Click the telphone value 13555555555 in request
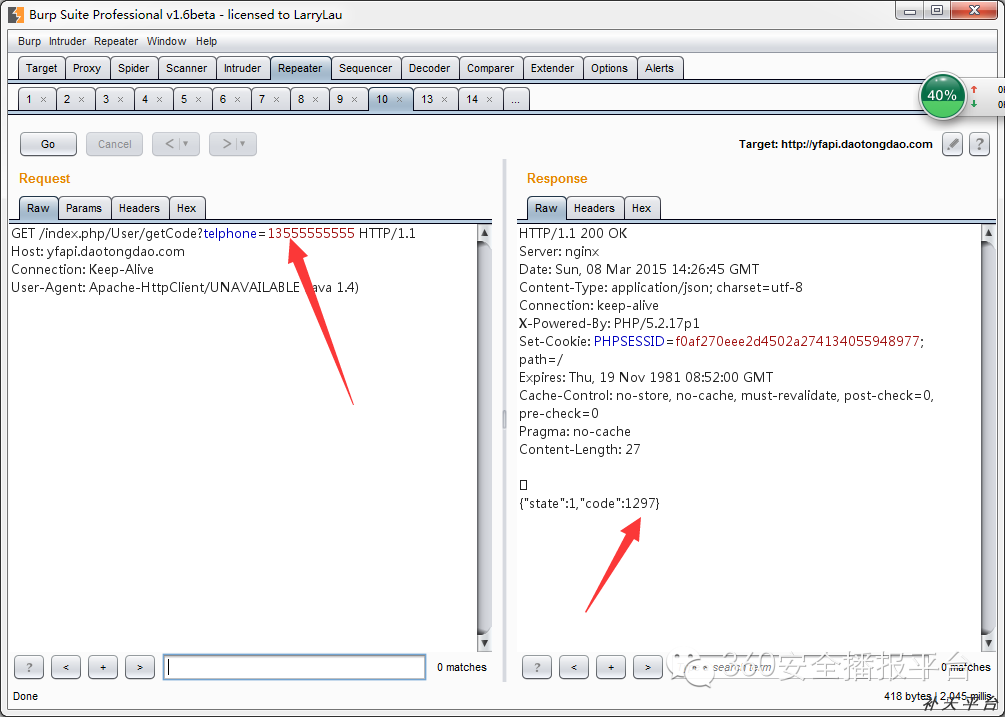1005x717 pixels. coord(311,233)
